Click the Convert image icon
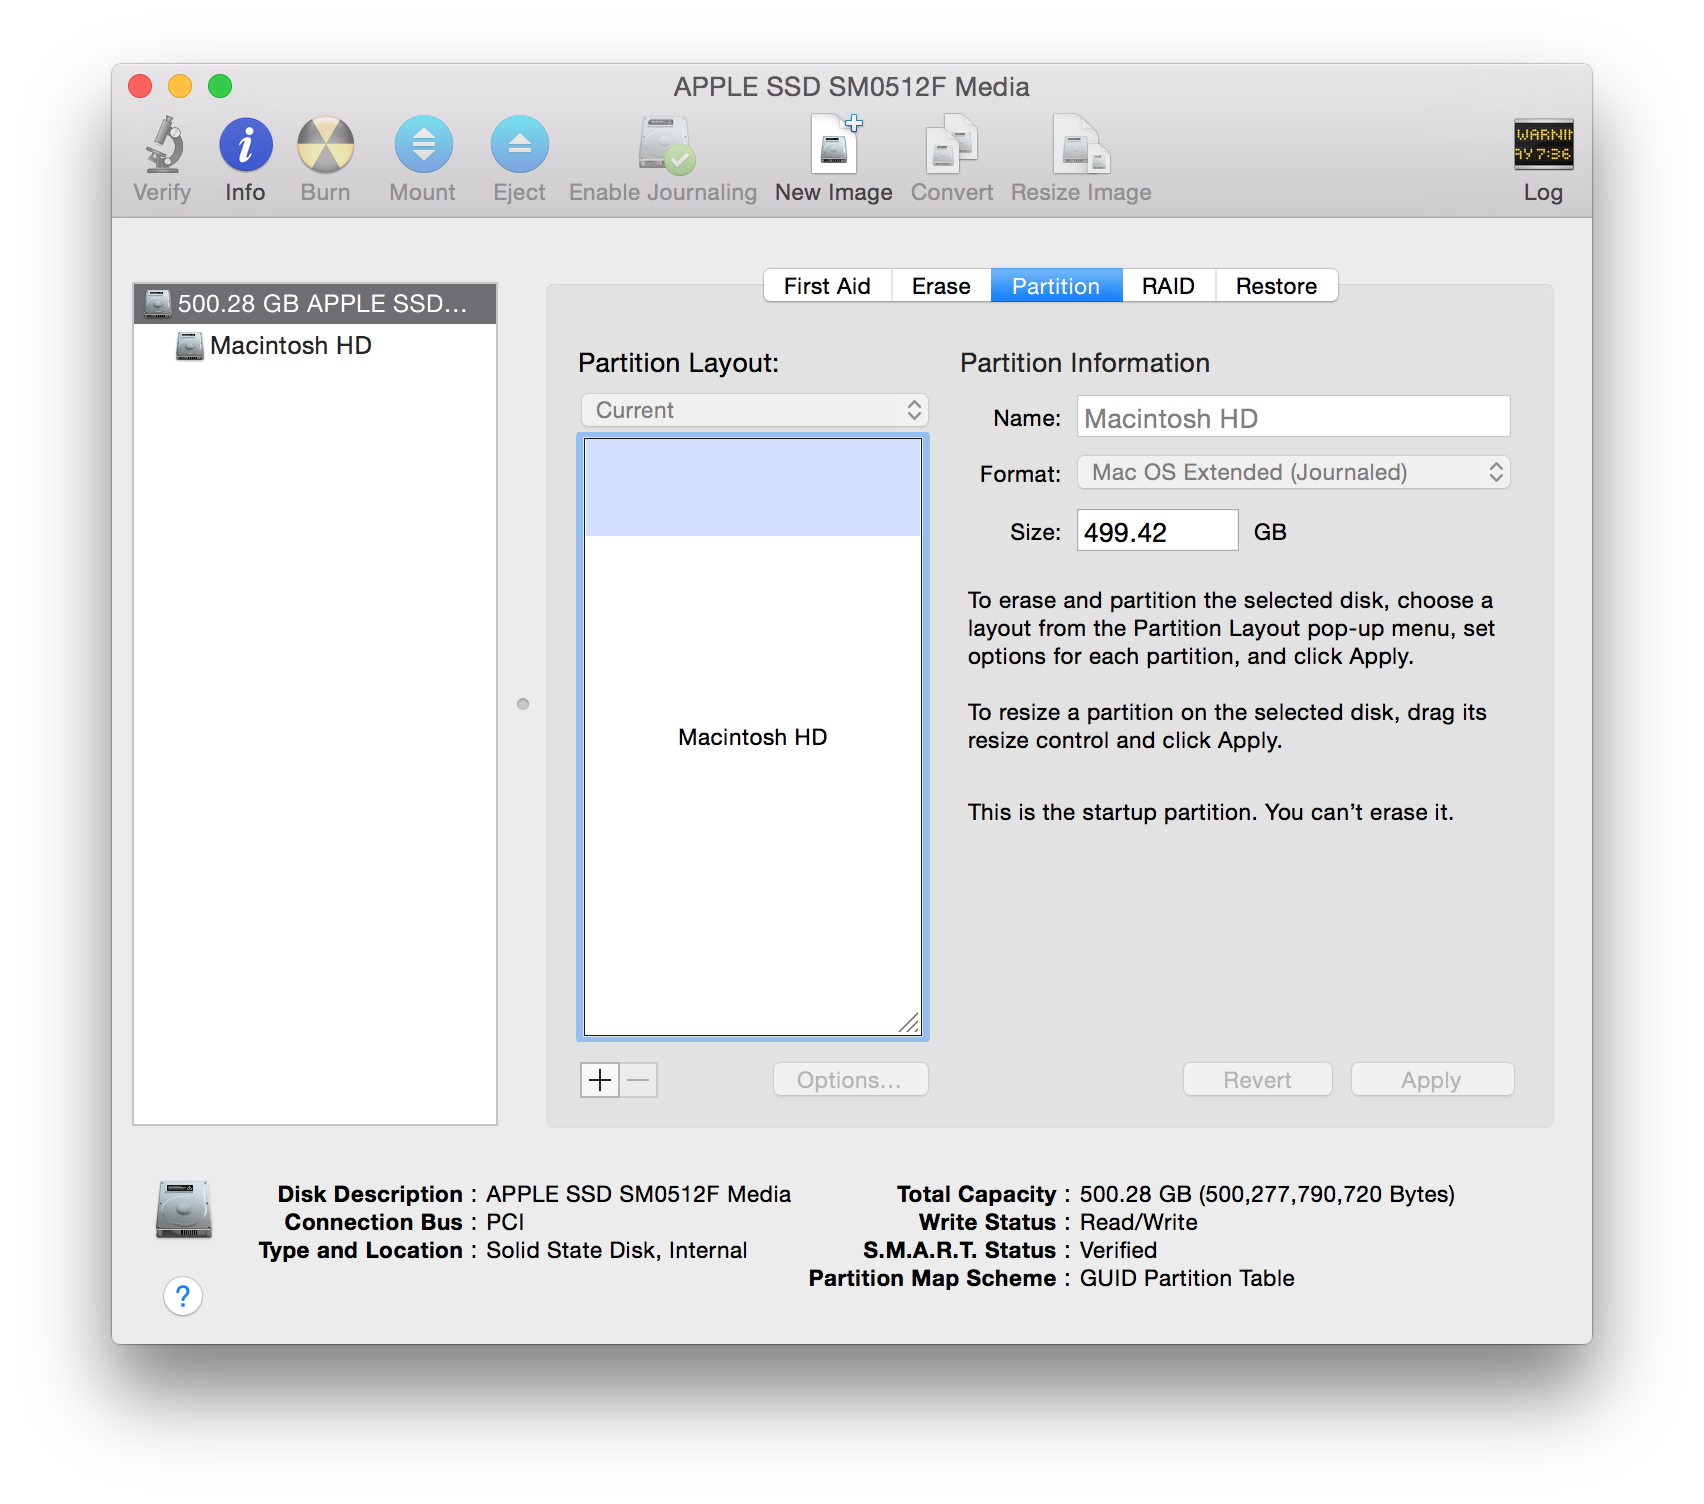The image size is (1704, 1504). pyautogui.click(x=951, y=146)
